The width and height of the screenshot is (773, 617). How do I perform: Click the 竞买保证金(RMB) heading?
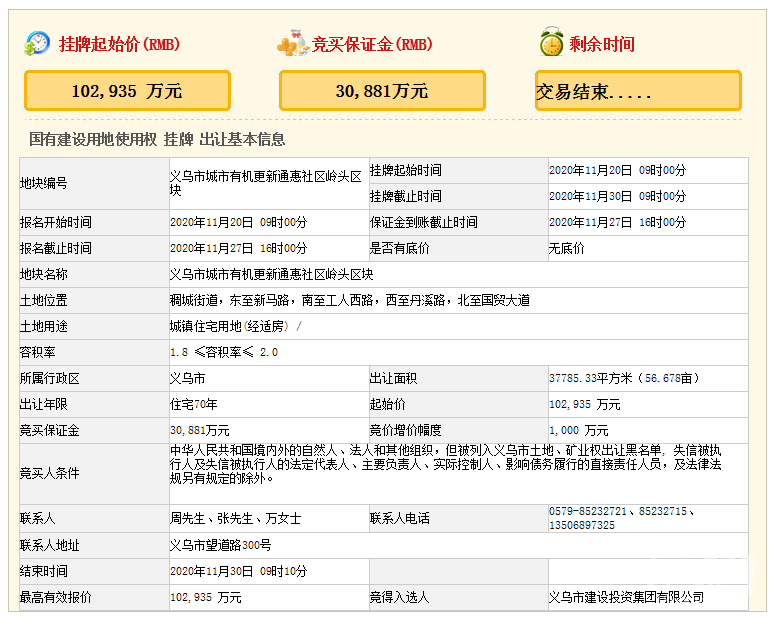pos(372,44)
